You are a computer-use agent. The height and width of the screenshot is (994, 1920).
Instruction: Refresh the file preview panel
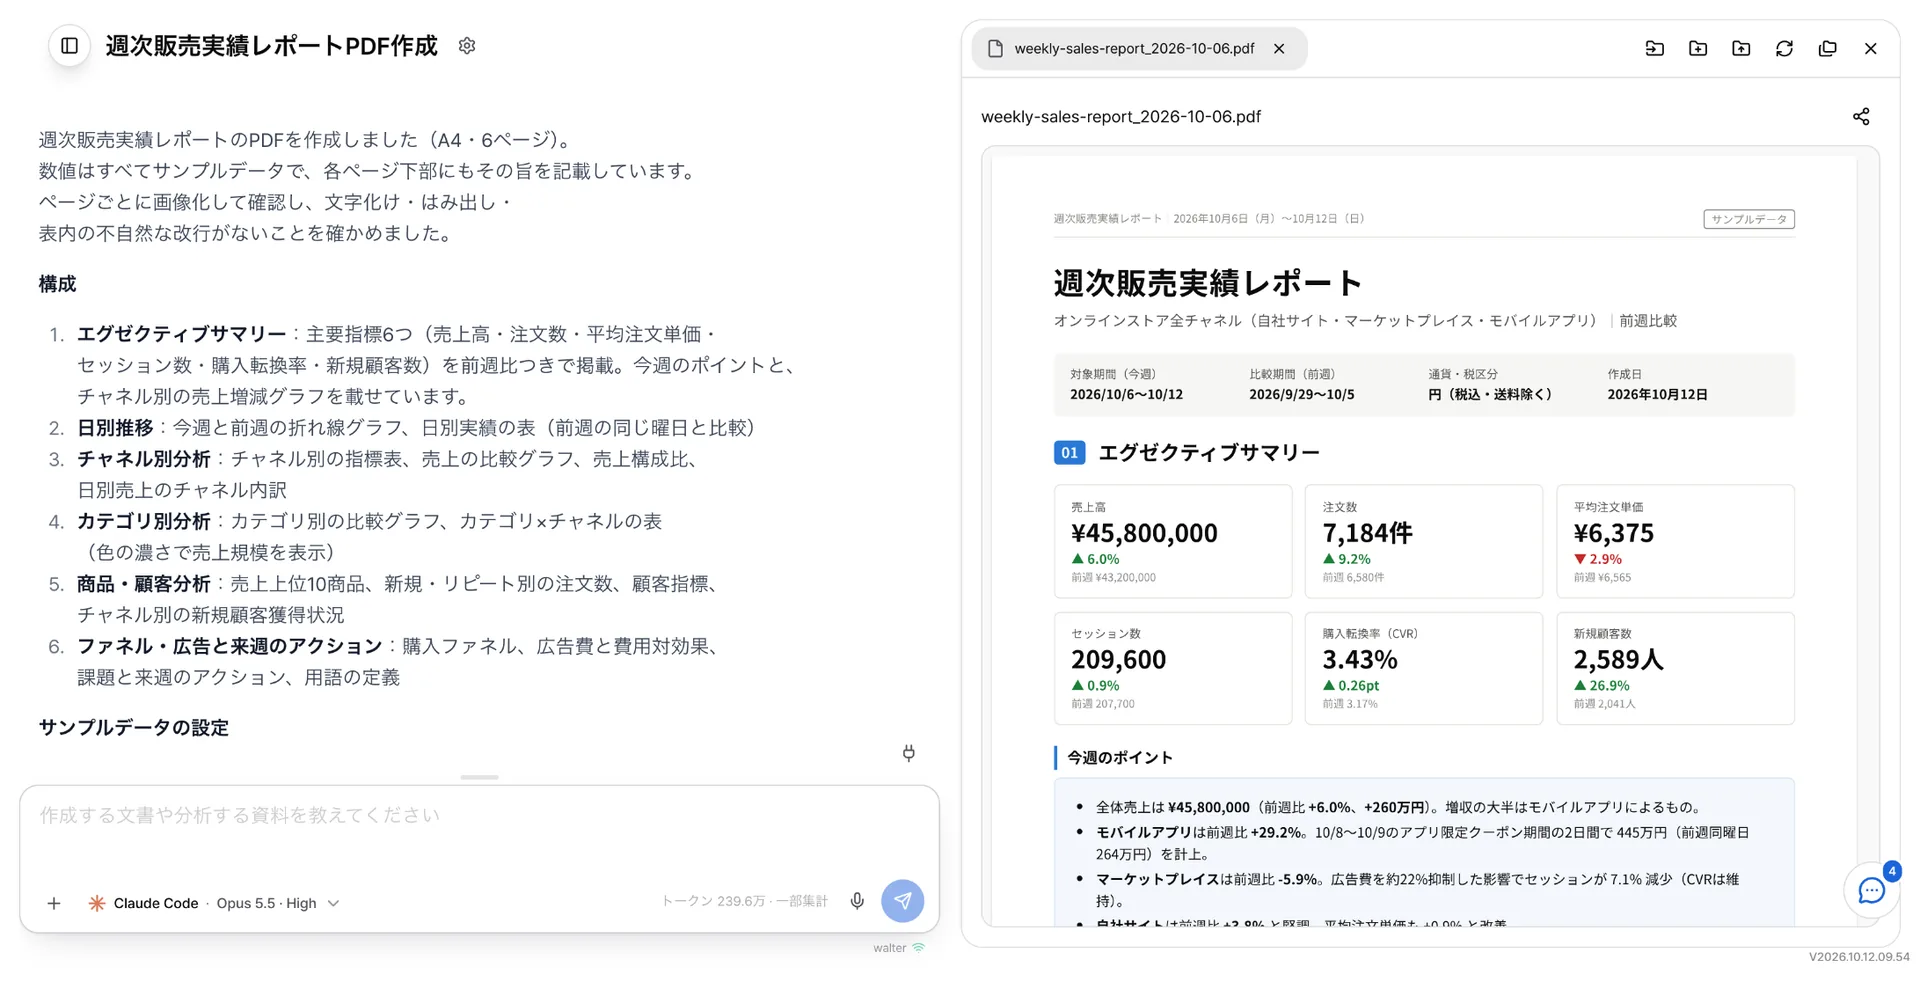coord(1784,48)
